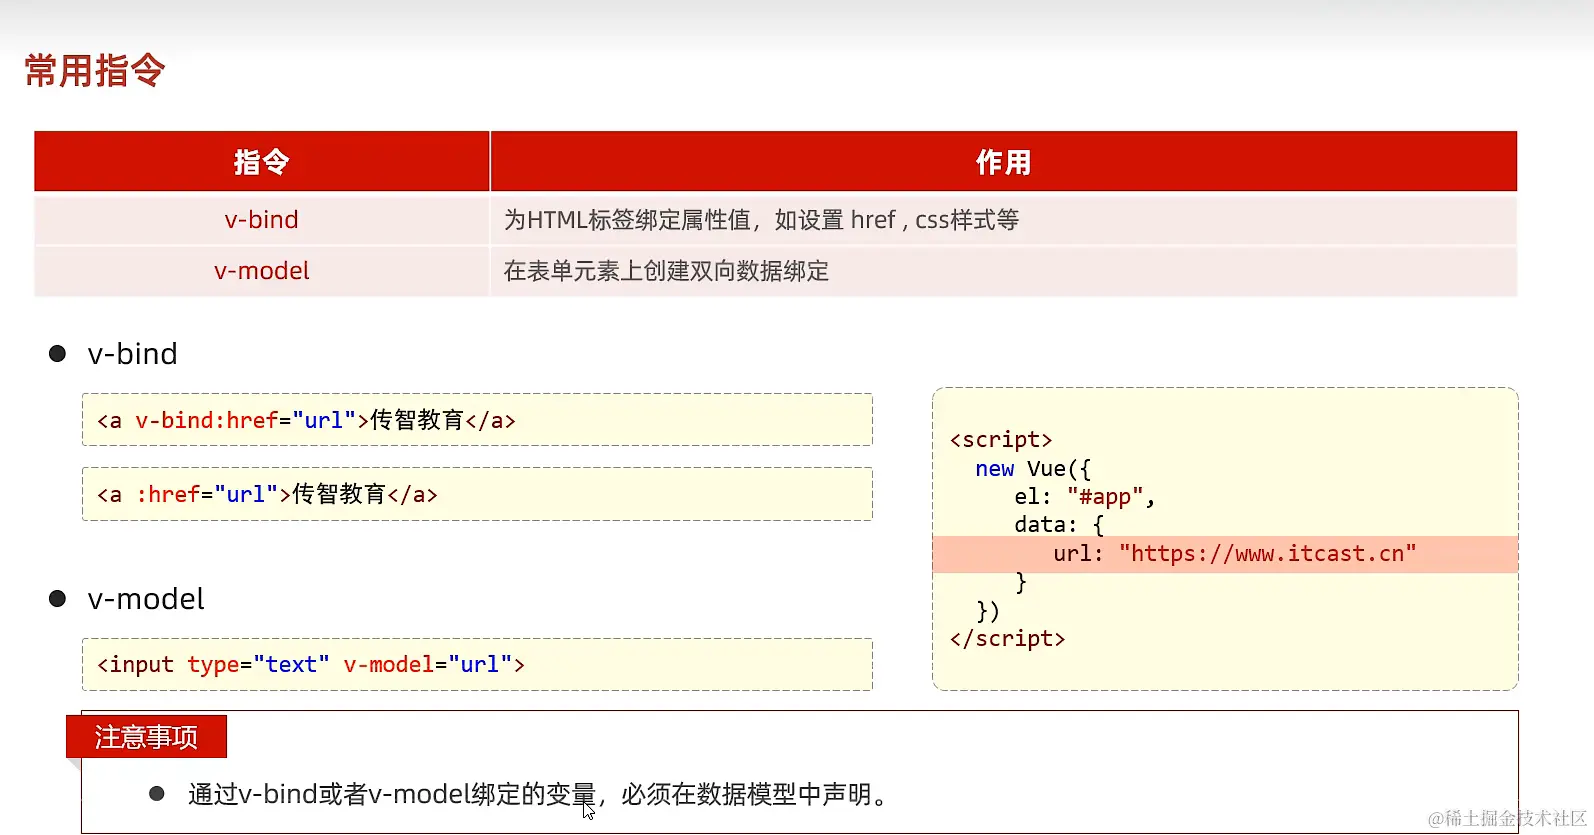Click the 注意事项 red label

[x=146, y=737]
